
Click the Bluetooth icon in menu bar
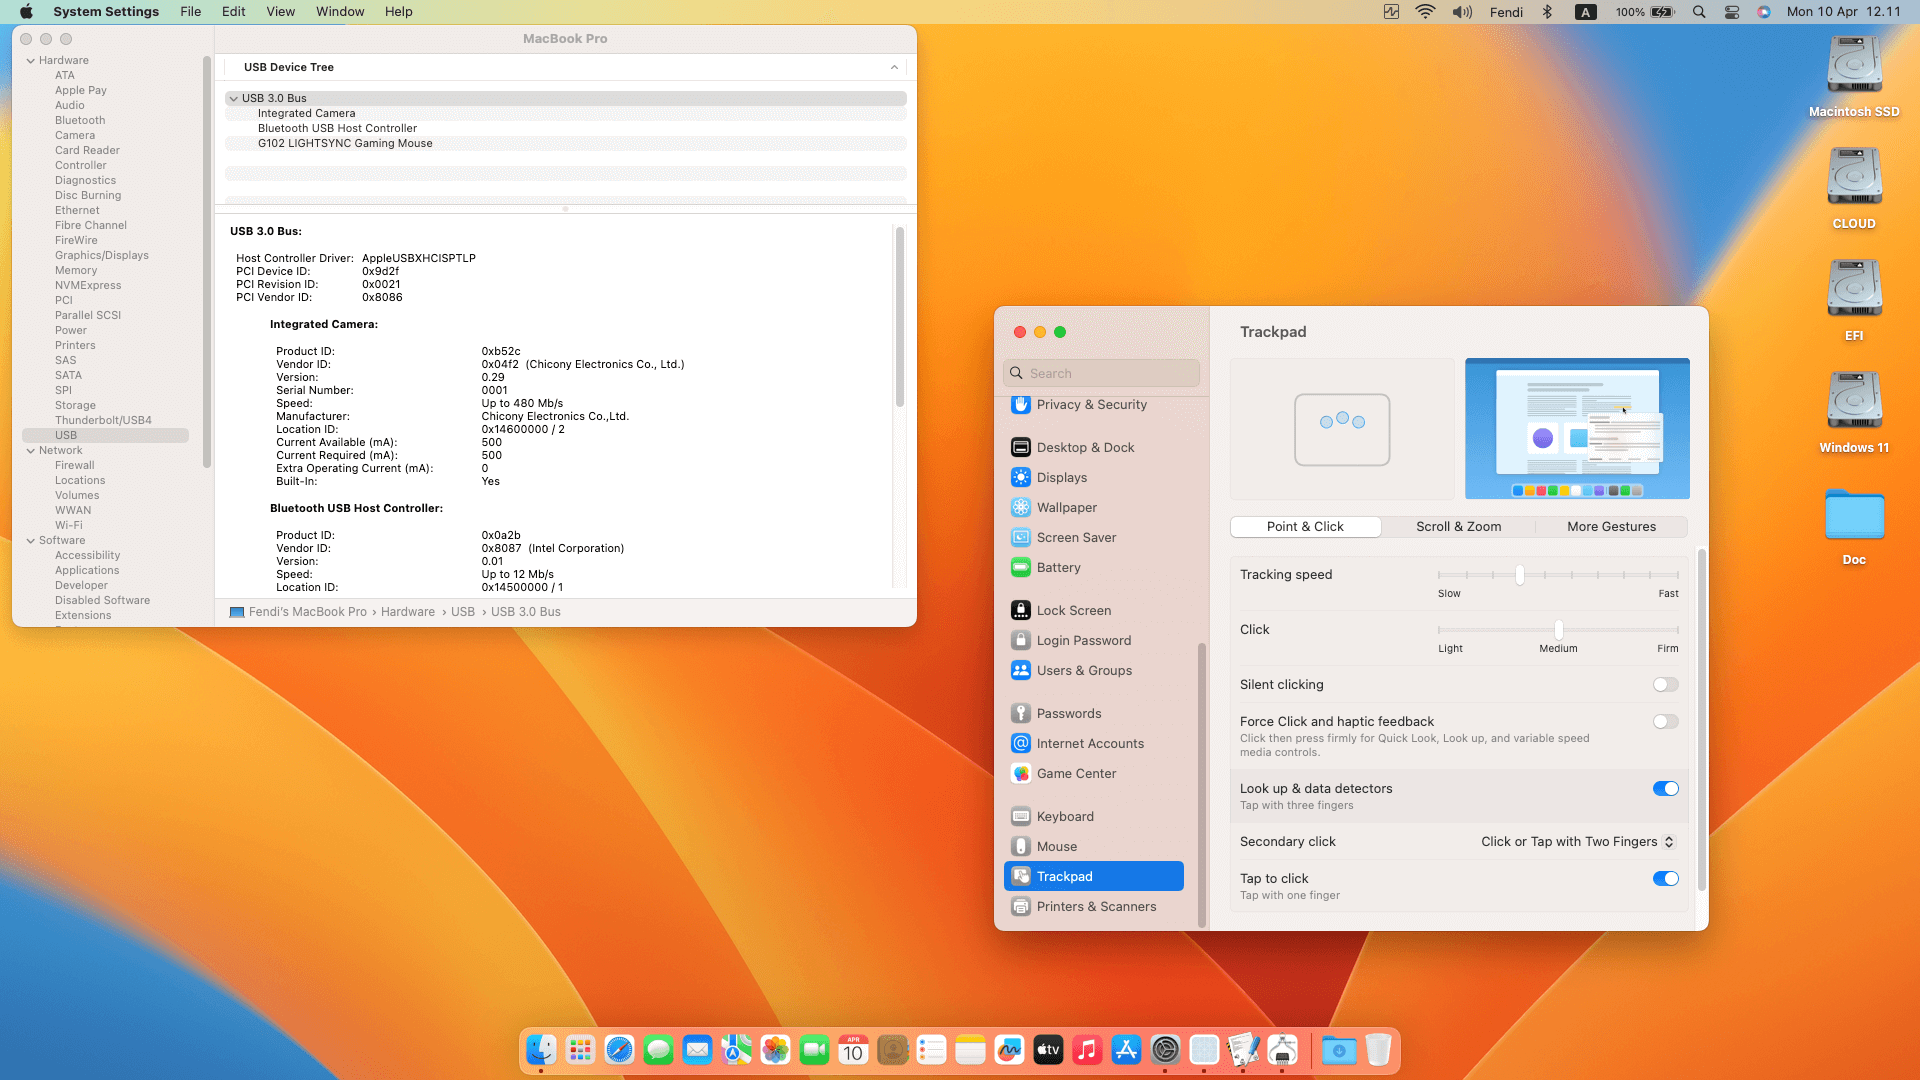click(1547, 12)
